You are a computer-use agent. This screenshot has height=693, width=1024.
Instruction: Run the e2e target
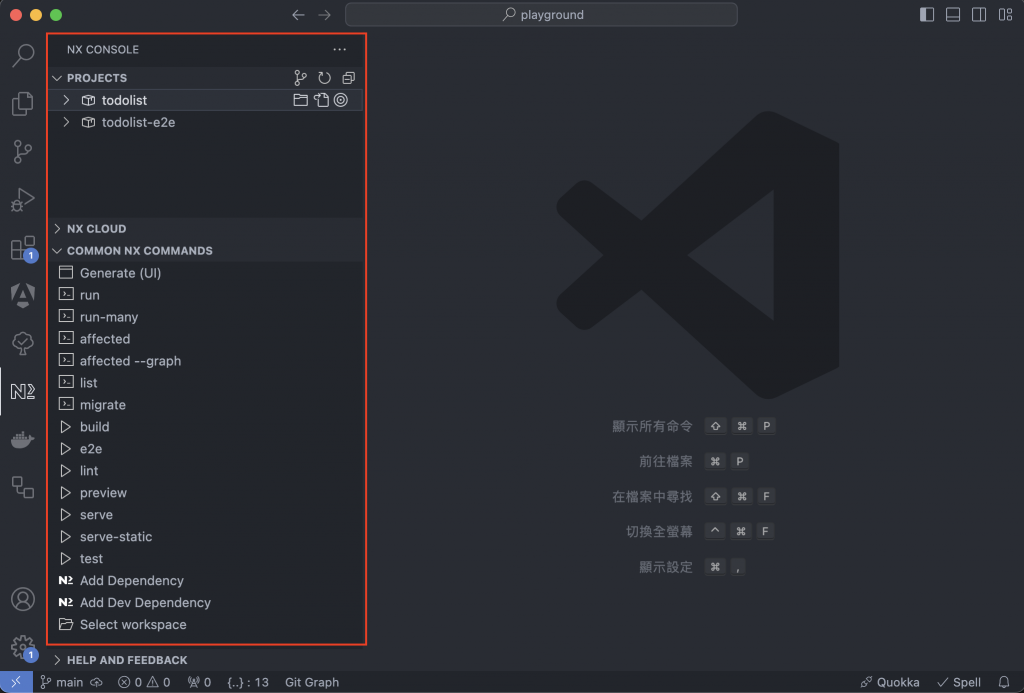pos(206,449)
